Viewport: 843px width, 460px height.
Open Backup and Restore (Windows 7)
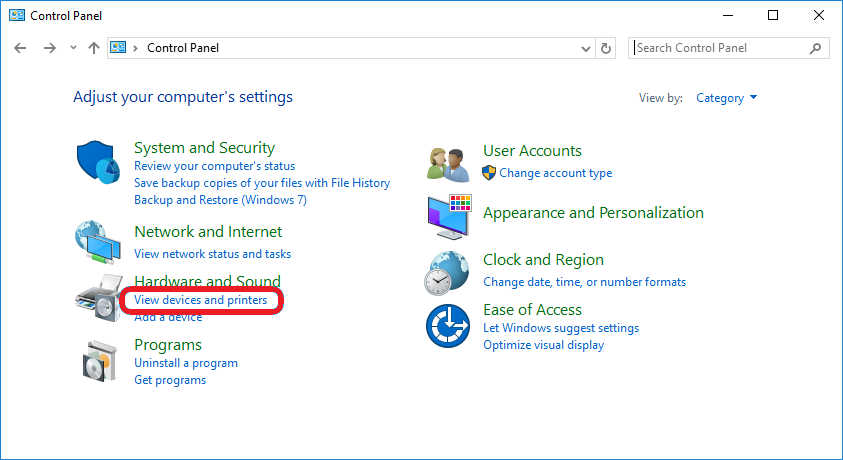tap(220, 200)
